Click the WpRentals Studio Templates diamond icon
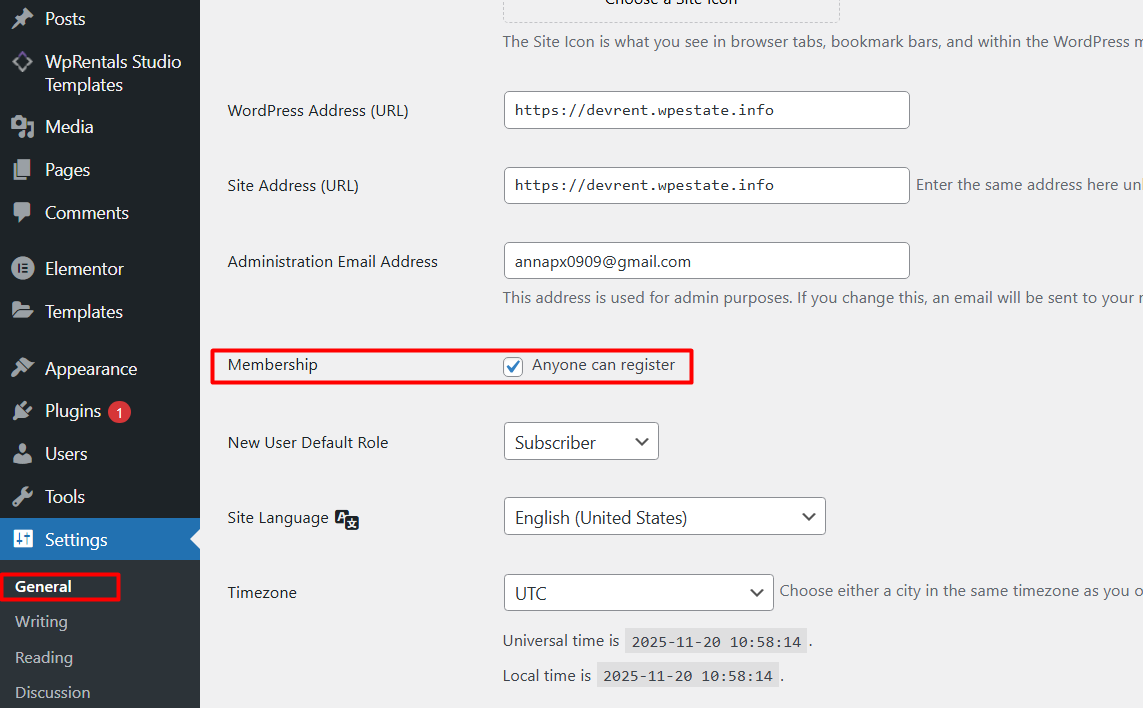1143x708 pixels. [x=22, y=62]
